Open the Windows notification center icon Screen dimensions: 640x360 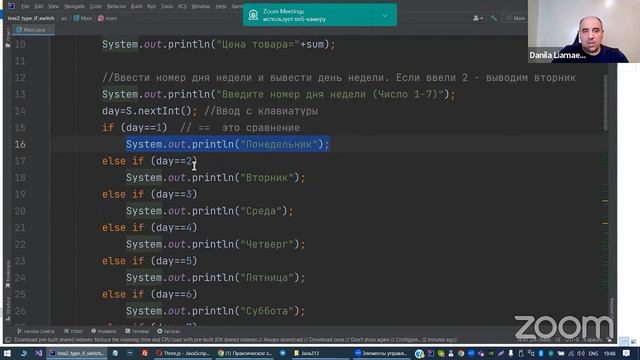tap(627, 353)
